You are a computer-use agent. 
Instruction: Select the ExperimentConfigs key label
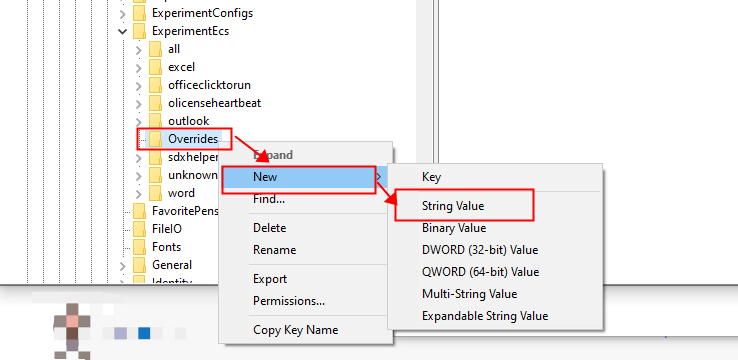[x=202, y=13]
